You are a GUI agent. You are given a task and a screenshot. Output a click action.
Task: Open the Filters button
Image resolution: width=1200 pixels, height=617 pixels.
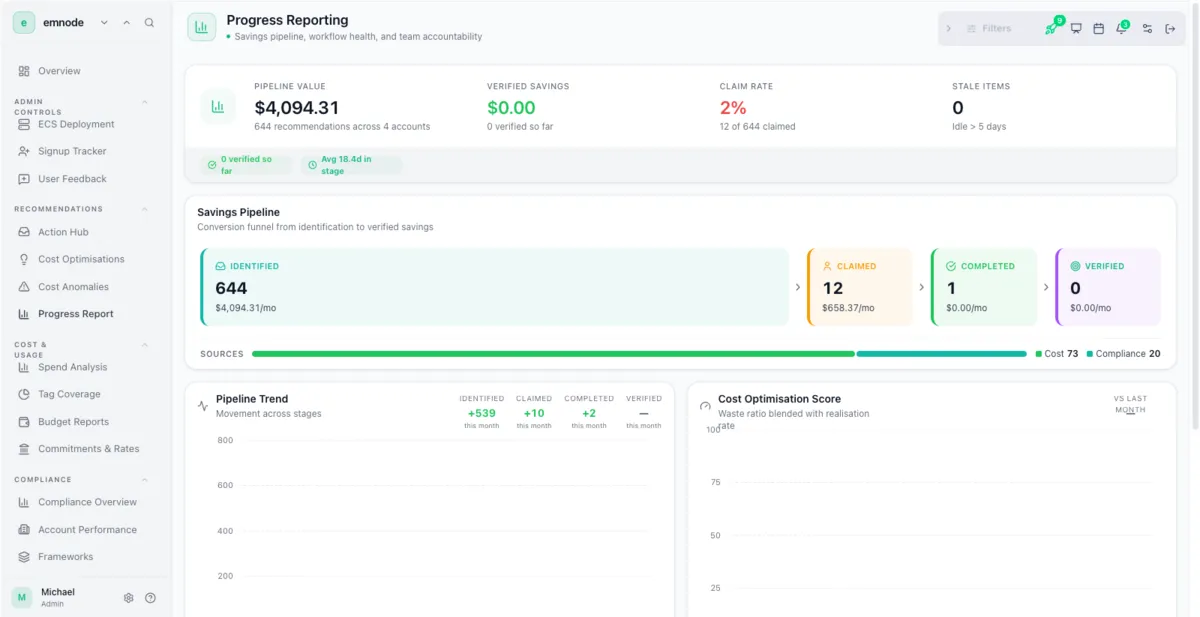coord(989,28)
